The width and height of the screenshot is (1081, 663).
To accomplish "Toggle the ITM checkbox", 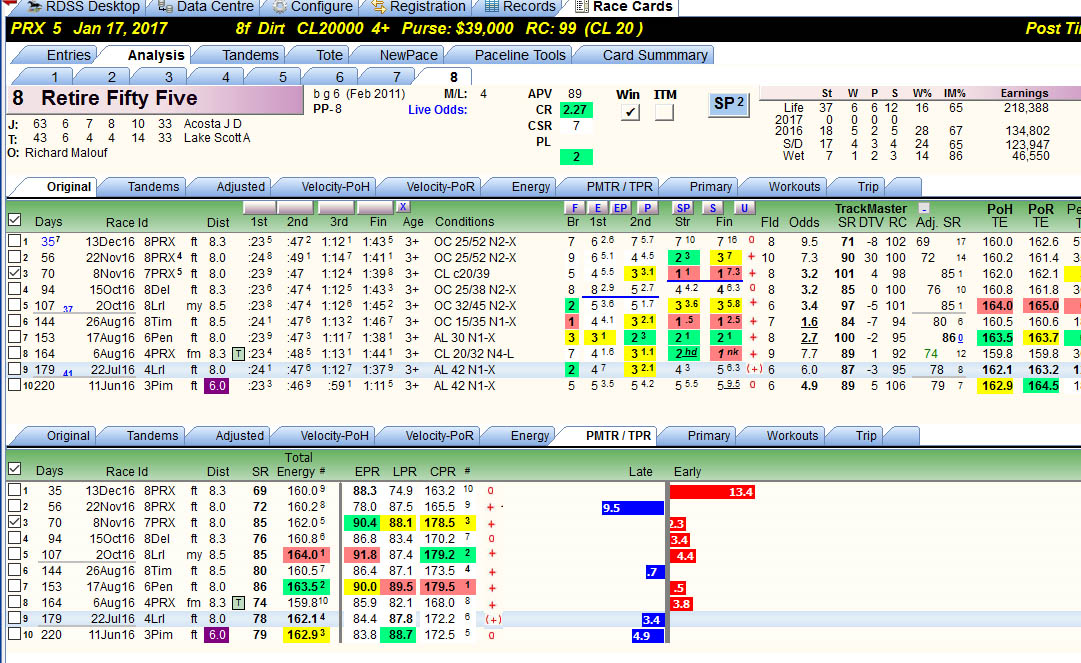I will pos(664,112).
